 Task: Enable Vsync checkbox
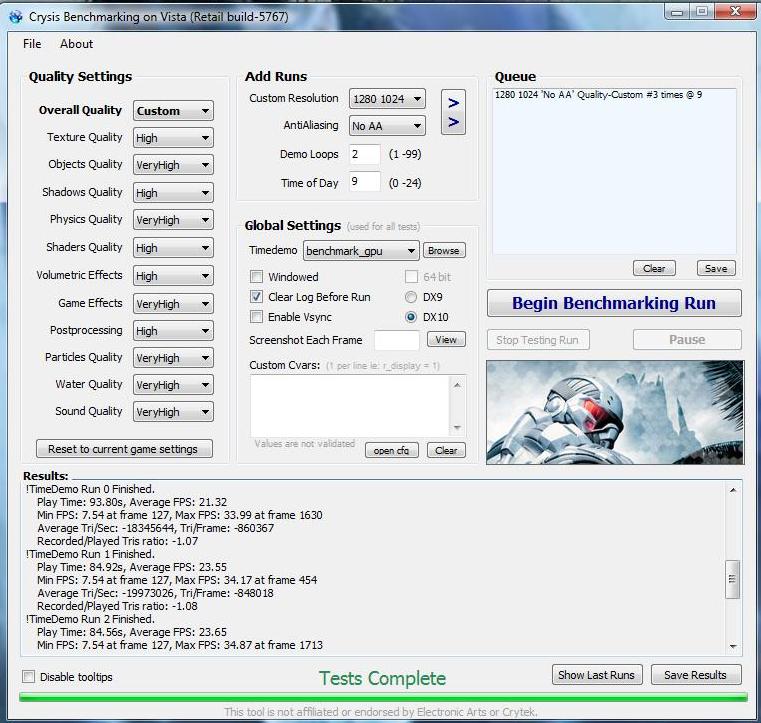coord(256,317)
